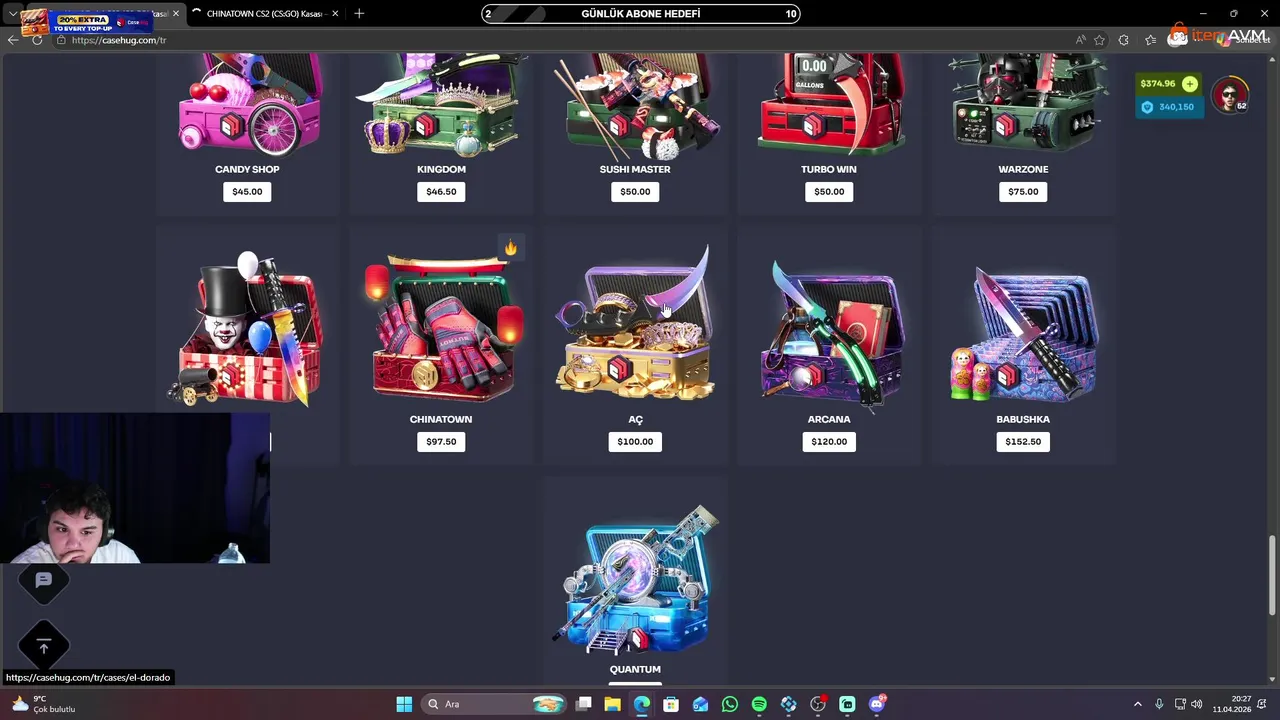Click the AÇ label on the gold case

tap(635, 419)
